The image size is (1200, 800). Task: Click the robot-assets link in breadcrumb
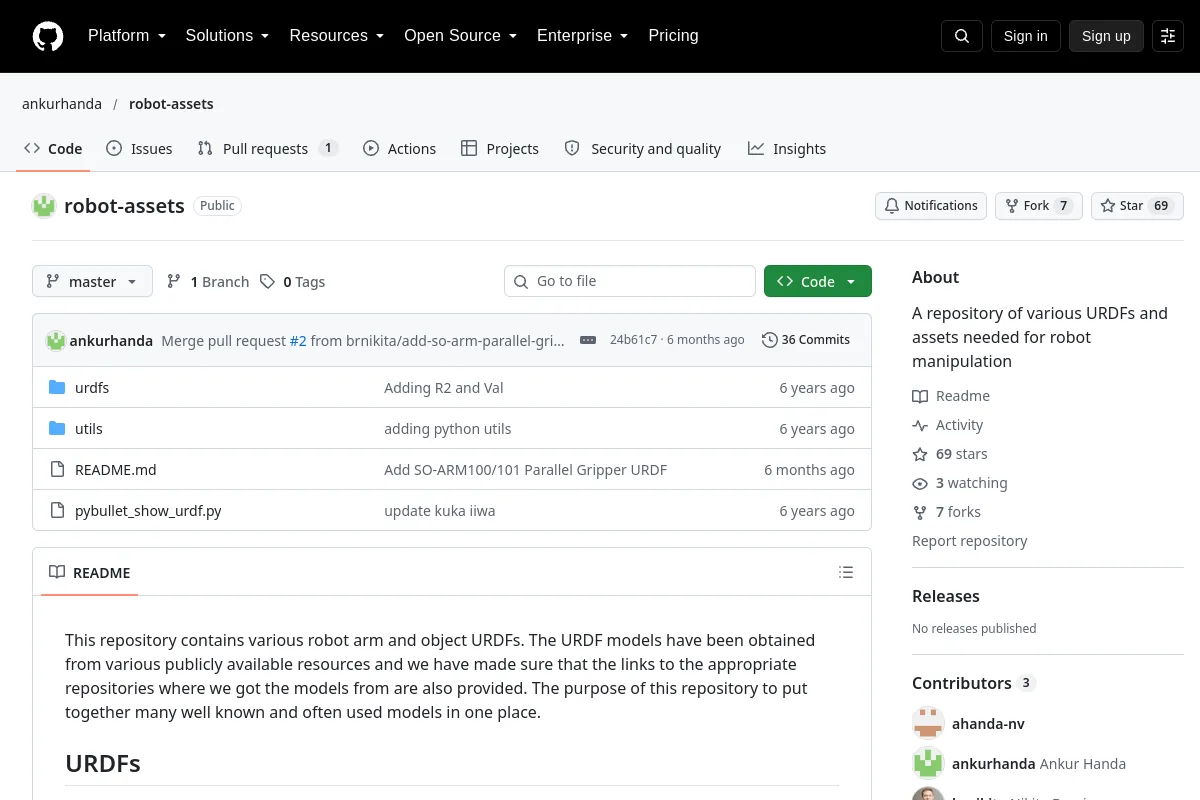click(171, 104)
